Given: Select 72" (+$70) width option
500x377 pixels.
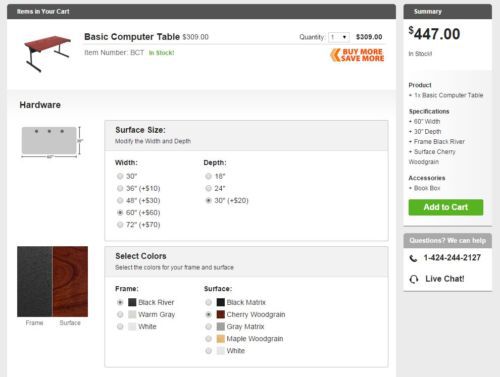Looking at the screenshot, I should [120, 225].
